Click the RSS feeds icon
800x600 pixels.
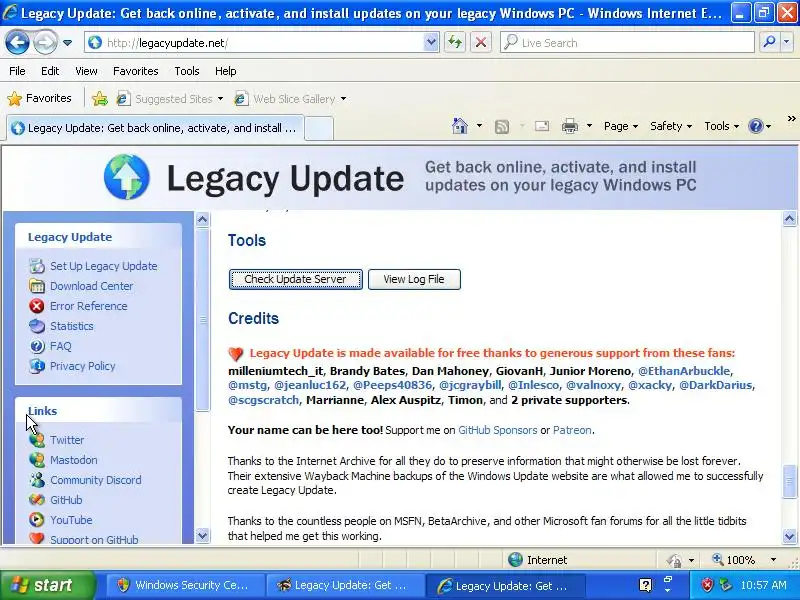(x=502, y=126)
